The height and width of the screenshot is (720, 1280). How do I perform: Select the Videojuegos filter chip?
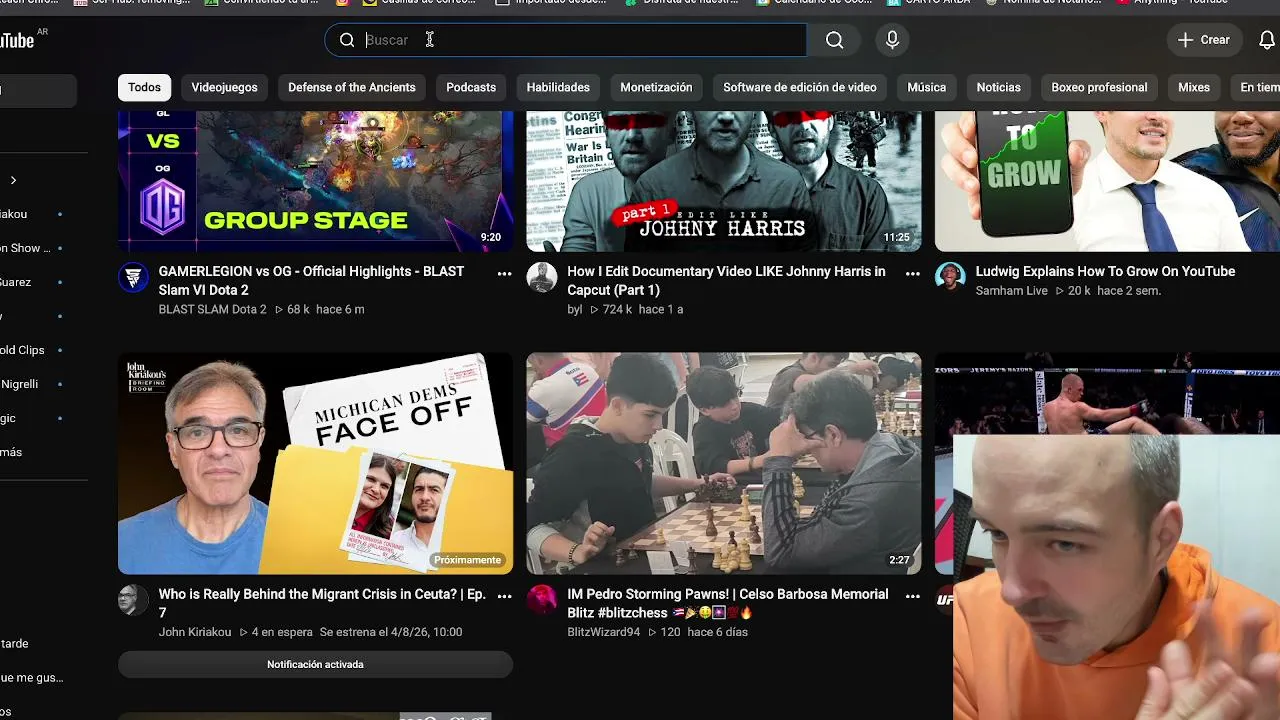[224, 87]
